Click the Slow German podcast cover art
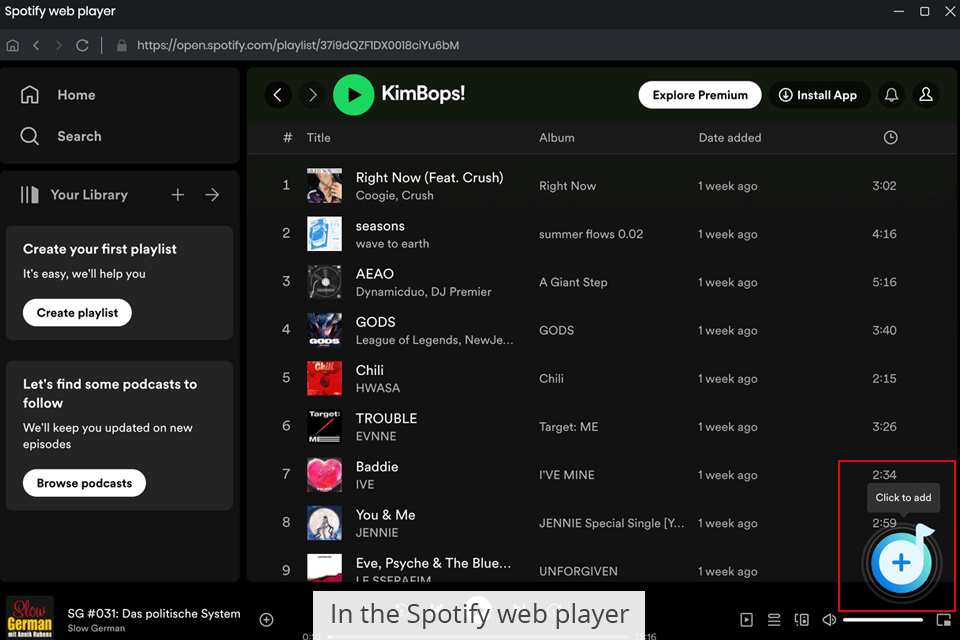Viewport: 960px width, 640px height. (x=29, y=617)
